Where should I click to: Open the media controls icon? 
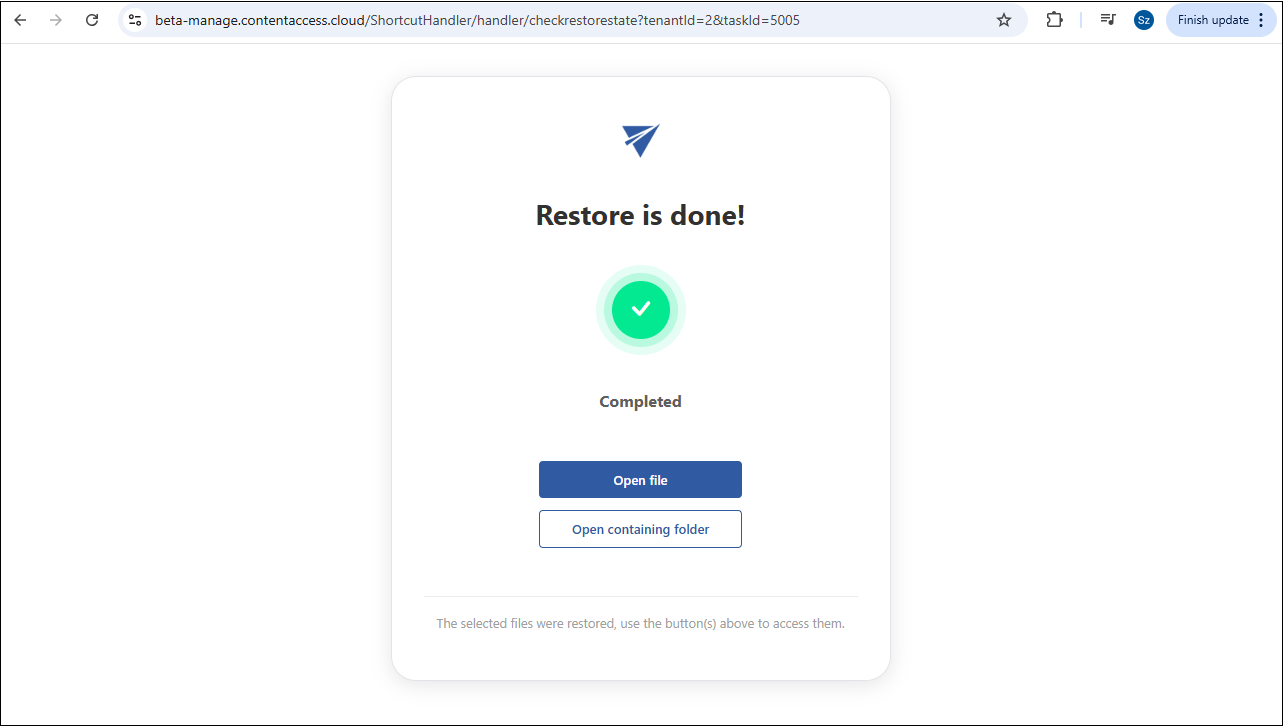pyautogui.click(x=1107, y=20)
